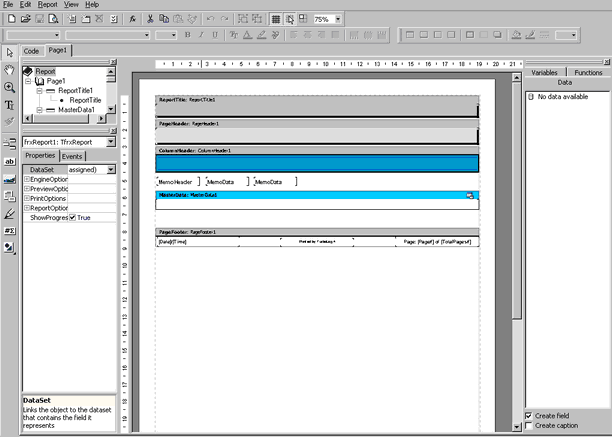Pick the Draw line tool

pos(10,213)
